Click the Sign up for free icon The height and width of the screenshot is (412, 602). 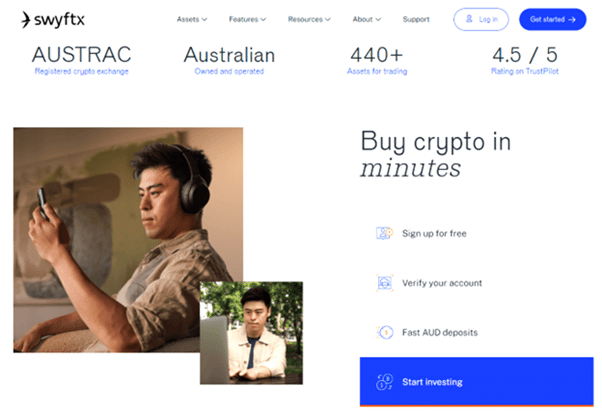pos(384,233)
